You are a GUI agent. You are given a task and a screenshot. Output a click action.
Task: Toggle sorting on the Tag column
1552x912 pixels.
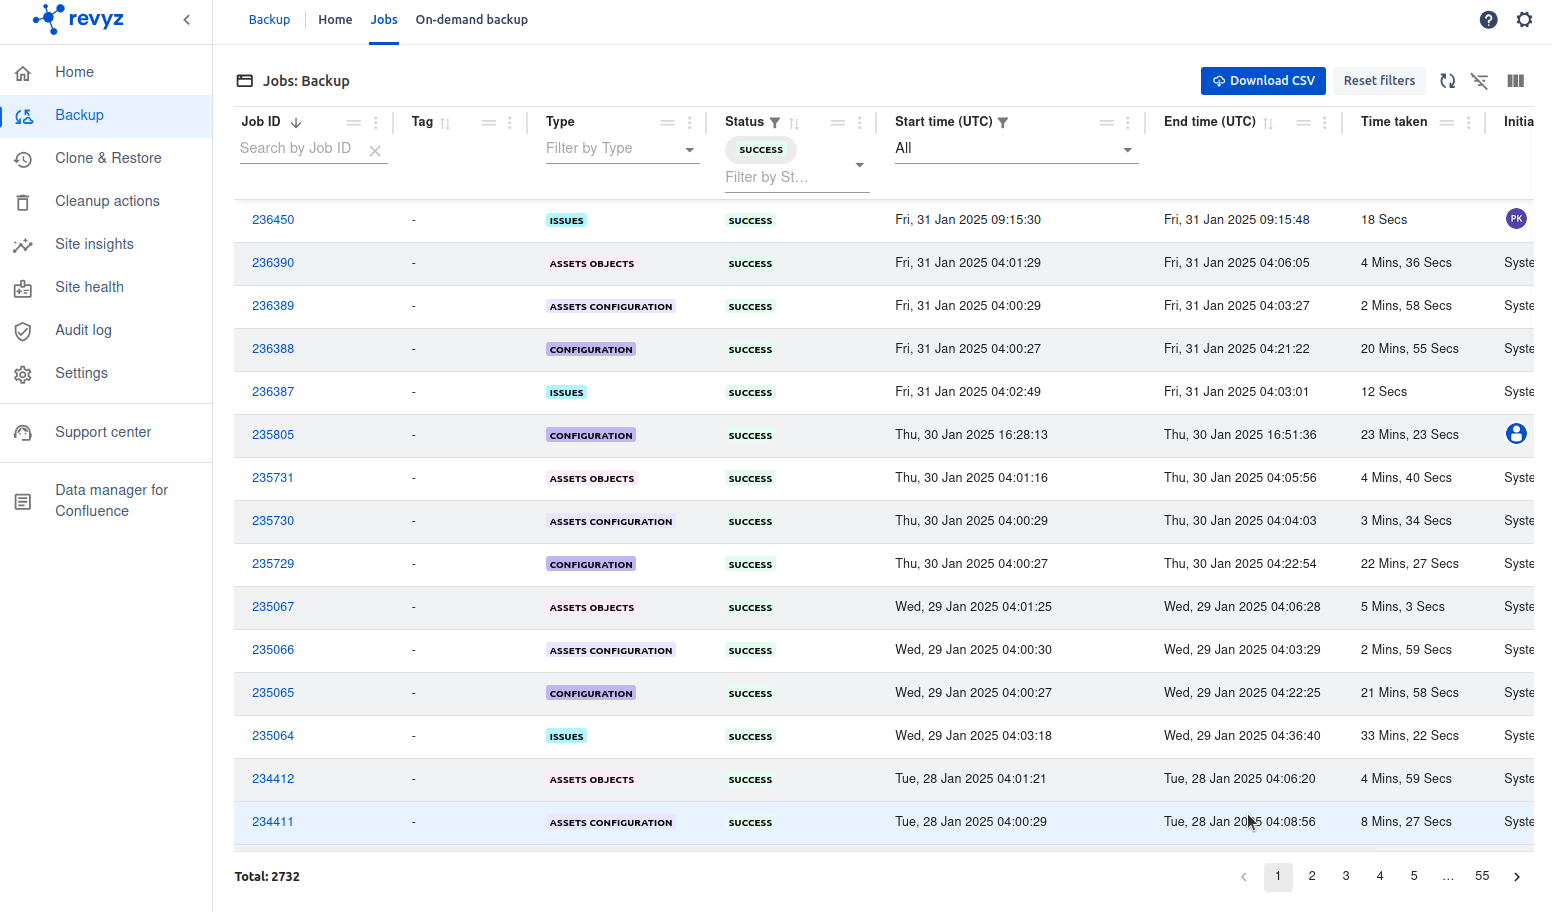tap(445, 123)
